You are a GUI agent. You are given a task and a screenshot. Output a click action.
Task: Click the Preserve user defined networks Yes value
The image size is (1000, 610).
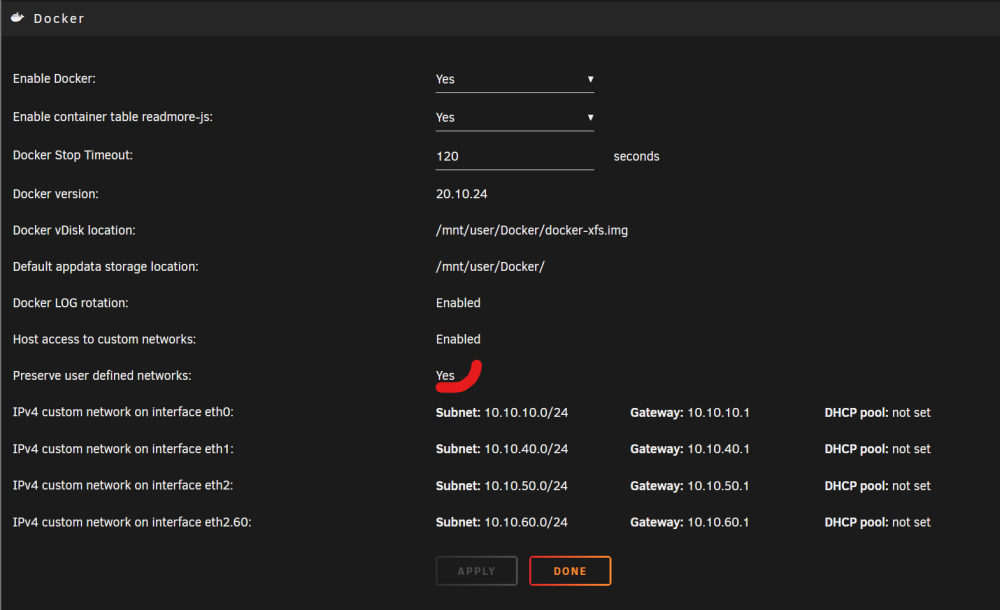pyautogui.click(x=445, y=376)
